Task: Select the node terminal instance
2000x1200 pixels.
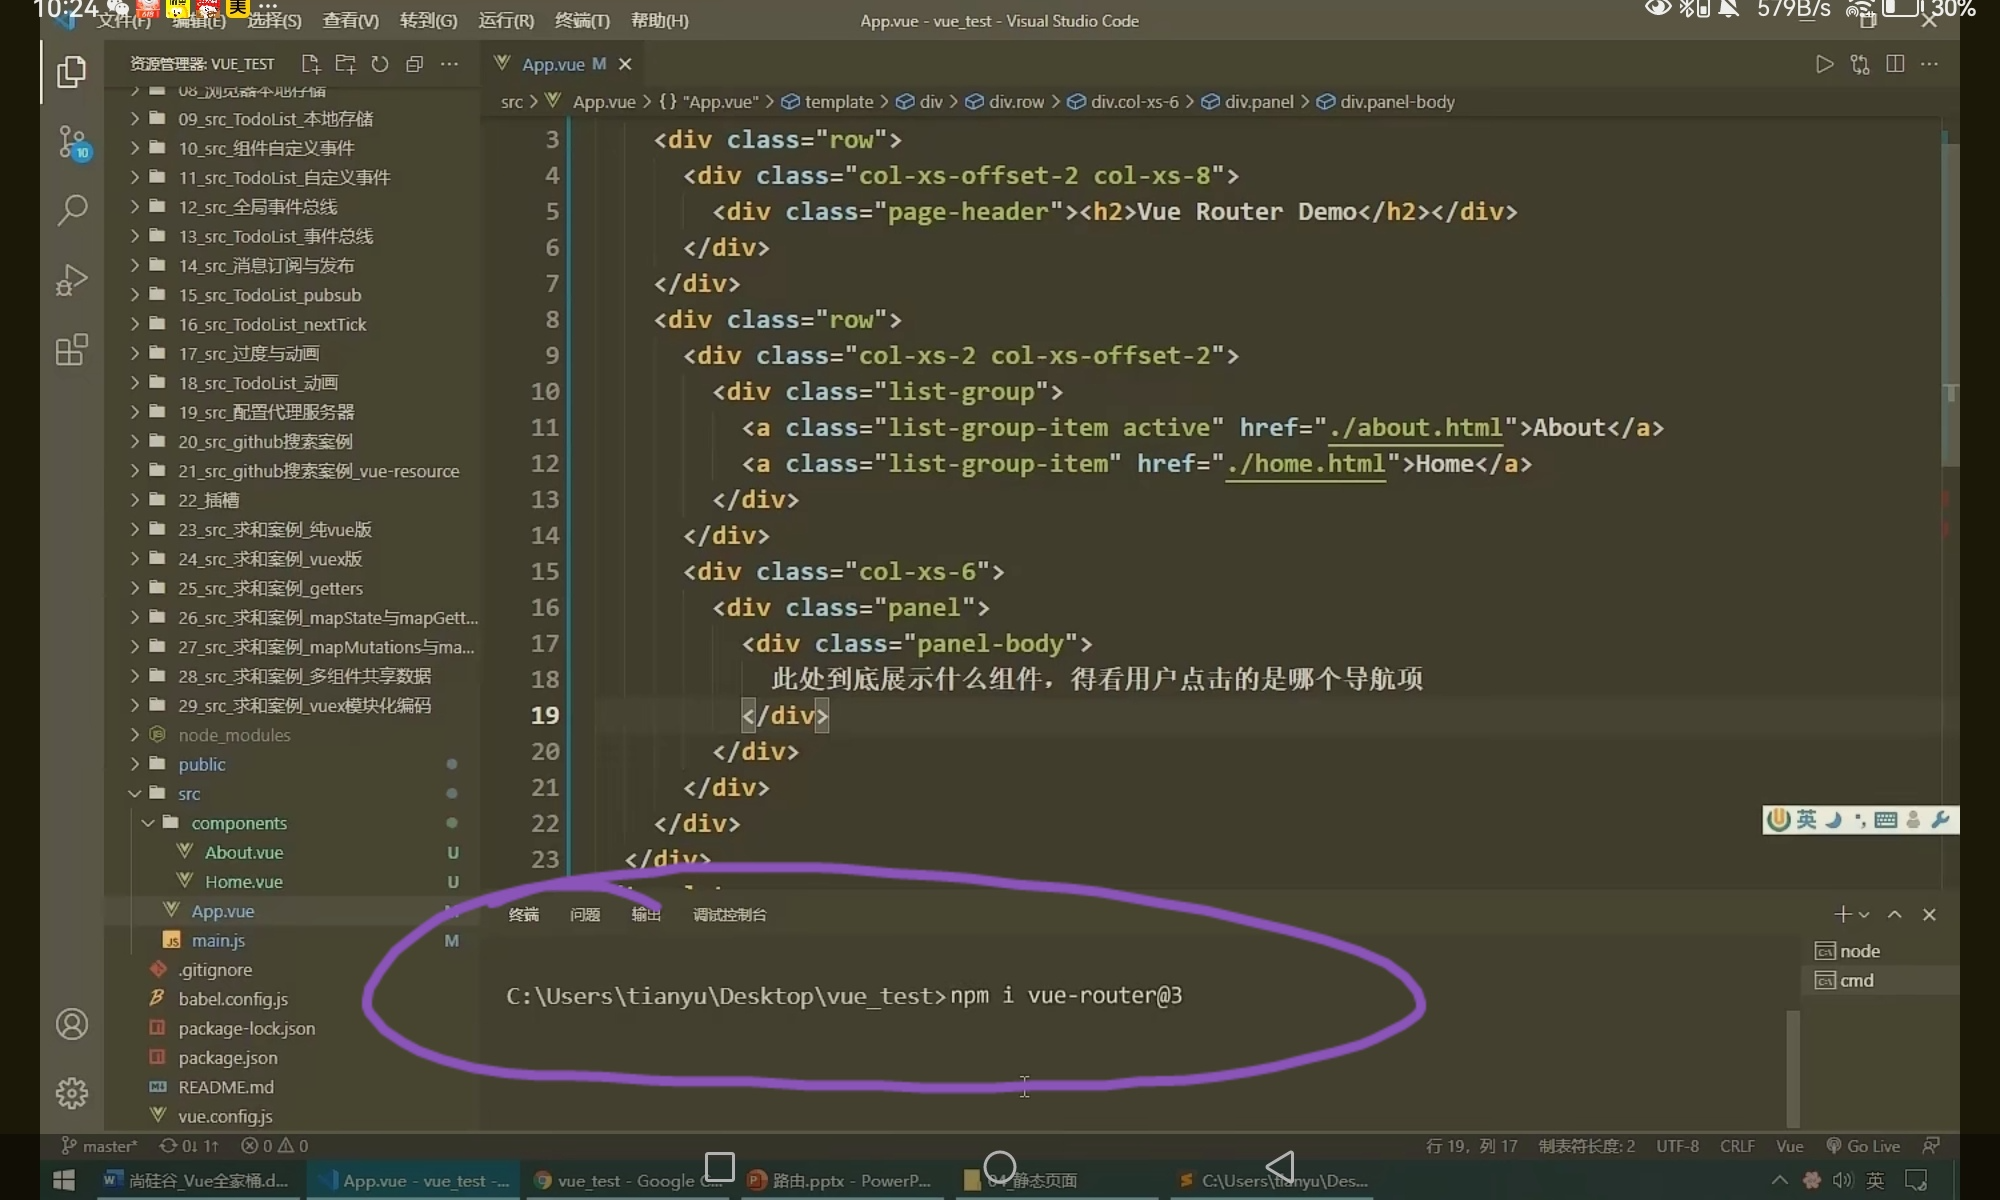Action: point(1858,951)
